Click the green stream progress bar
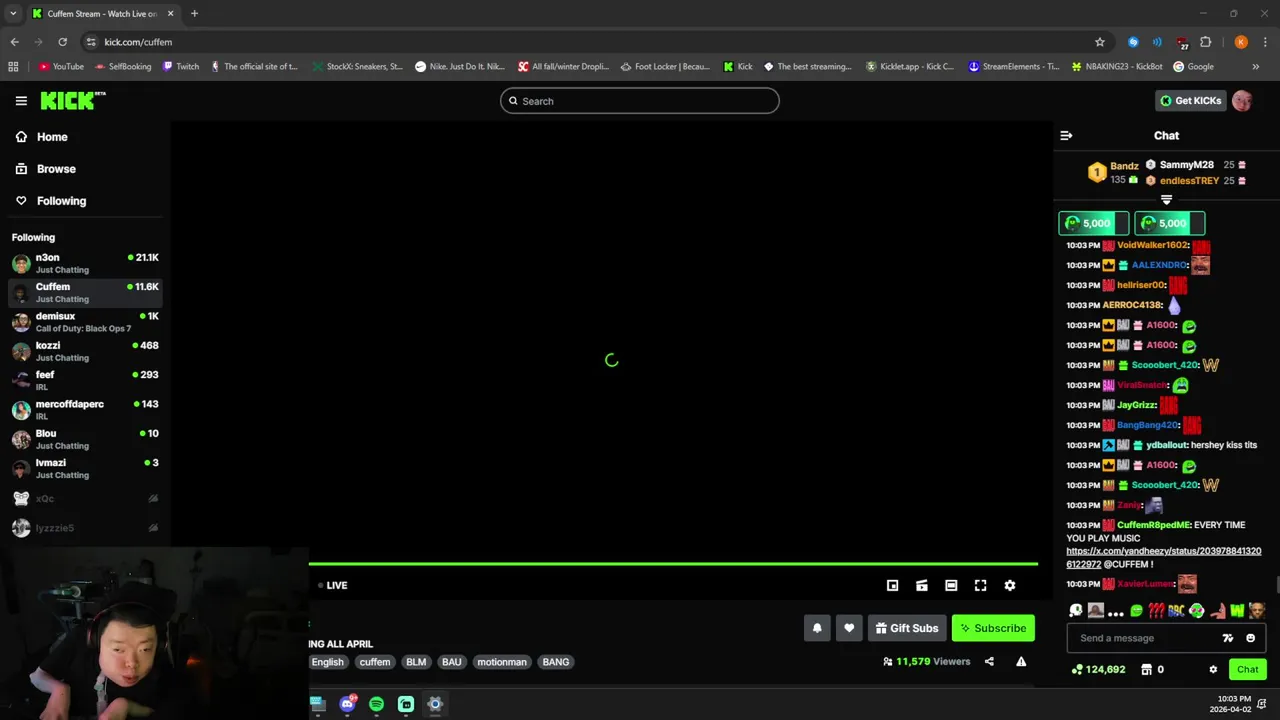The image size is (1280, 720). pos(673,564)
